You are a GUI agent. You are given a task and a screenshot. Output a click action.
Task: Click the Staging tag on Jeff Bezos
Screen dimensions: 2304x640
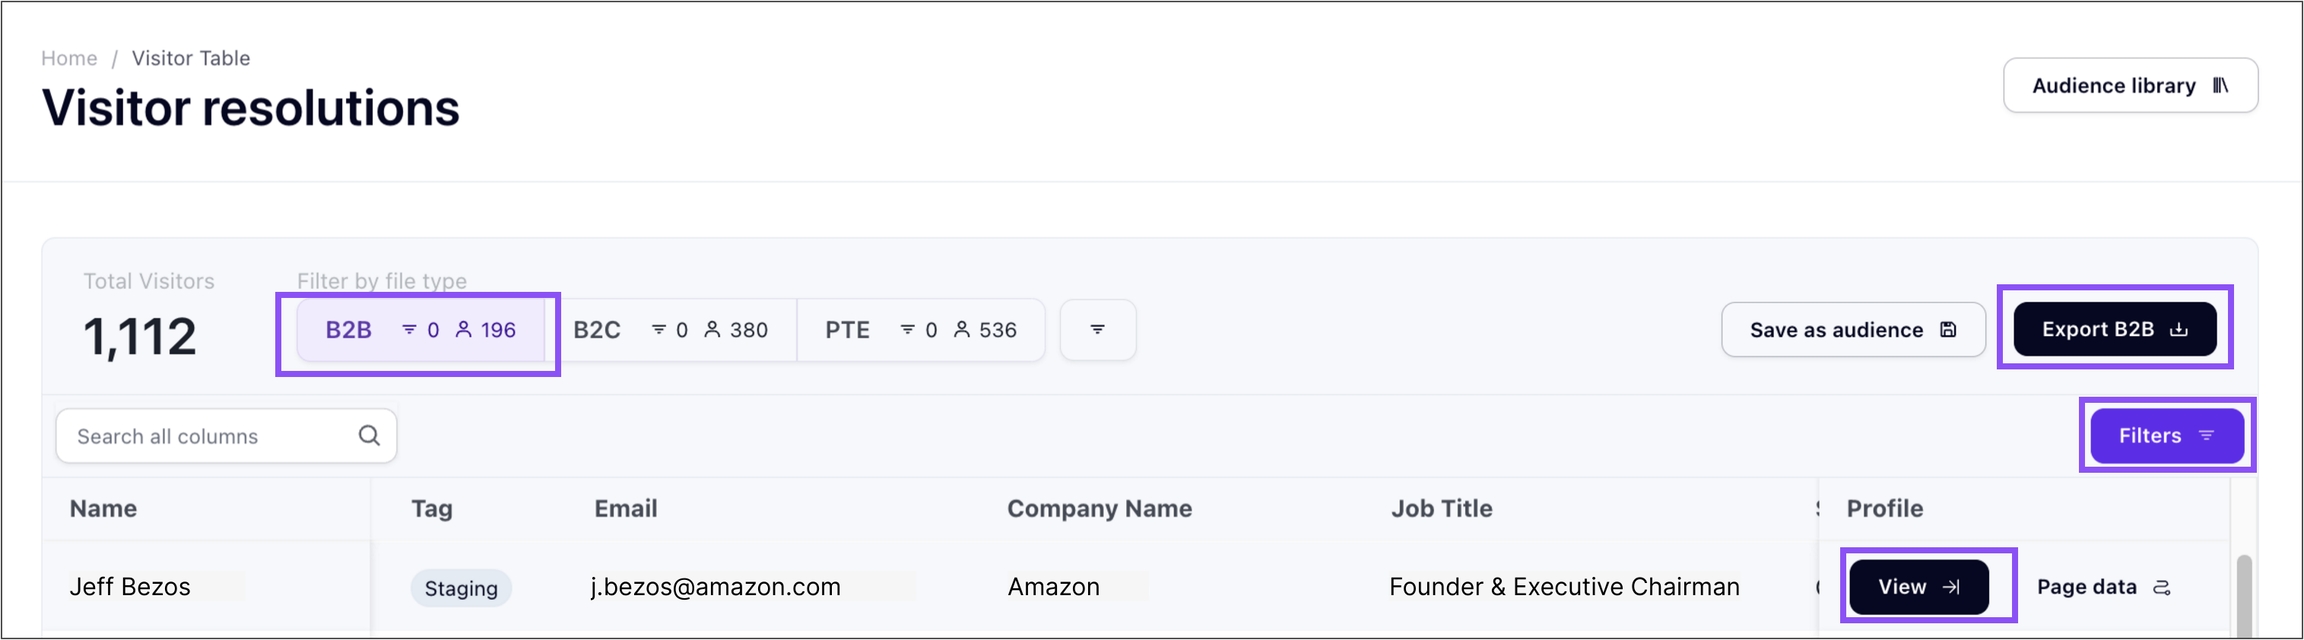(x=461, y=588)
